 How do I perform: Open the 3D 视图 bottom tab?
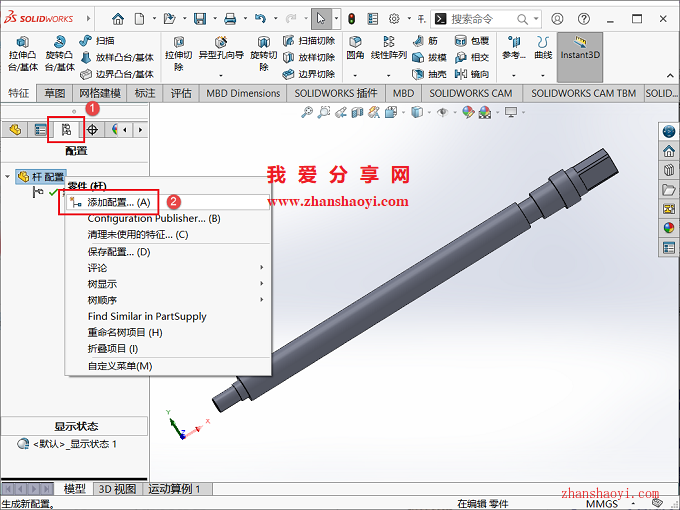(x=117, y=488)
